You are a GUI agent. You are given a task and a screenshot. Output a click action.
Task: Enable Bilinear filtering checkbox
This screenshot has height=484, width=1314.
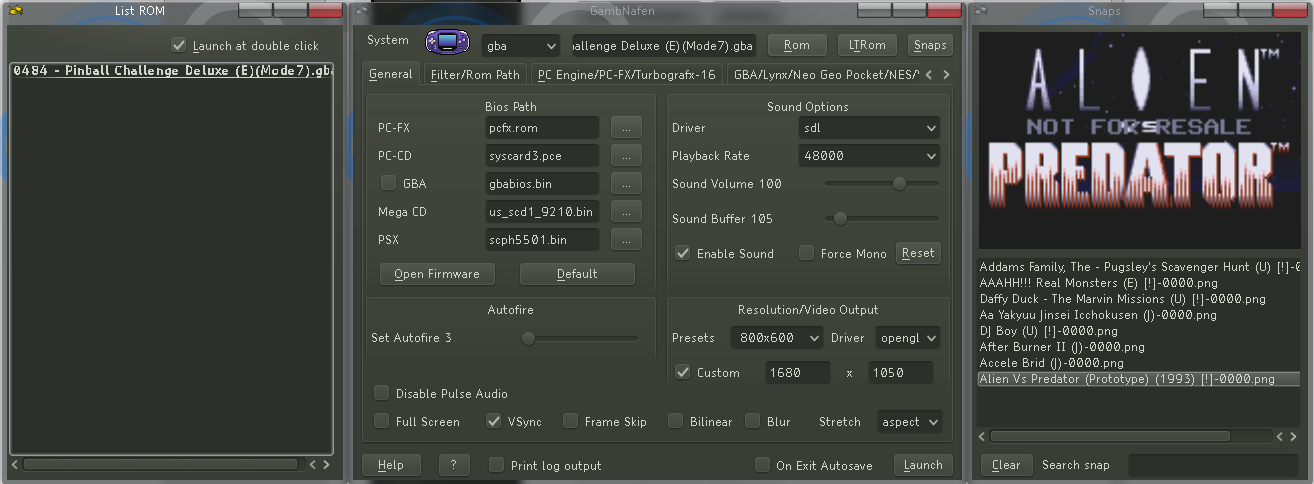(x=675, y=421)
